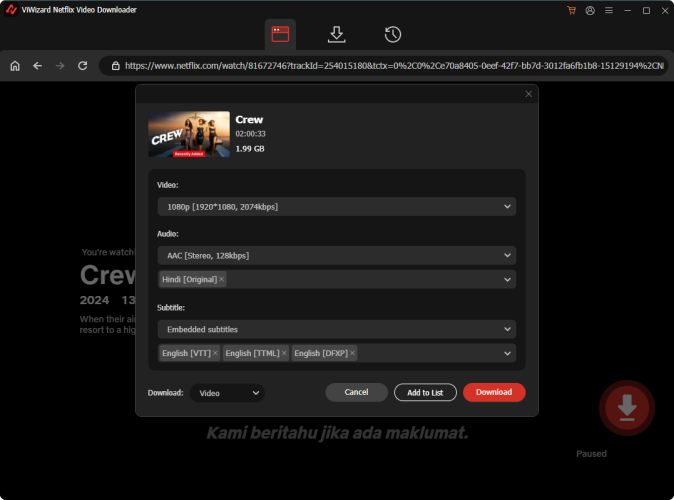Remove the English [DFXP] subtitle tag
674x500 pixels.
coord(352,353)
